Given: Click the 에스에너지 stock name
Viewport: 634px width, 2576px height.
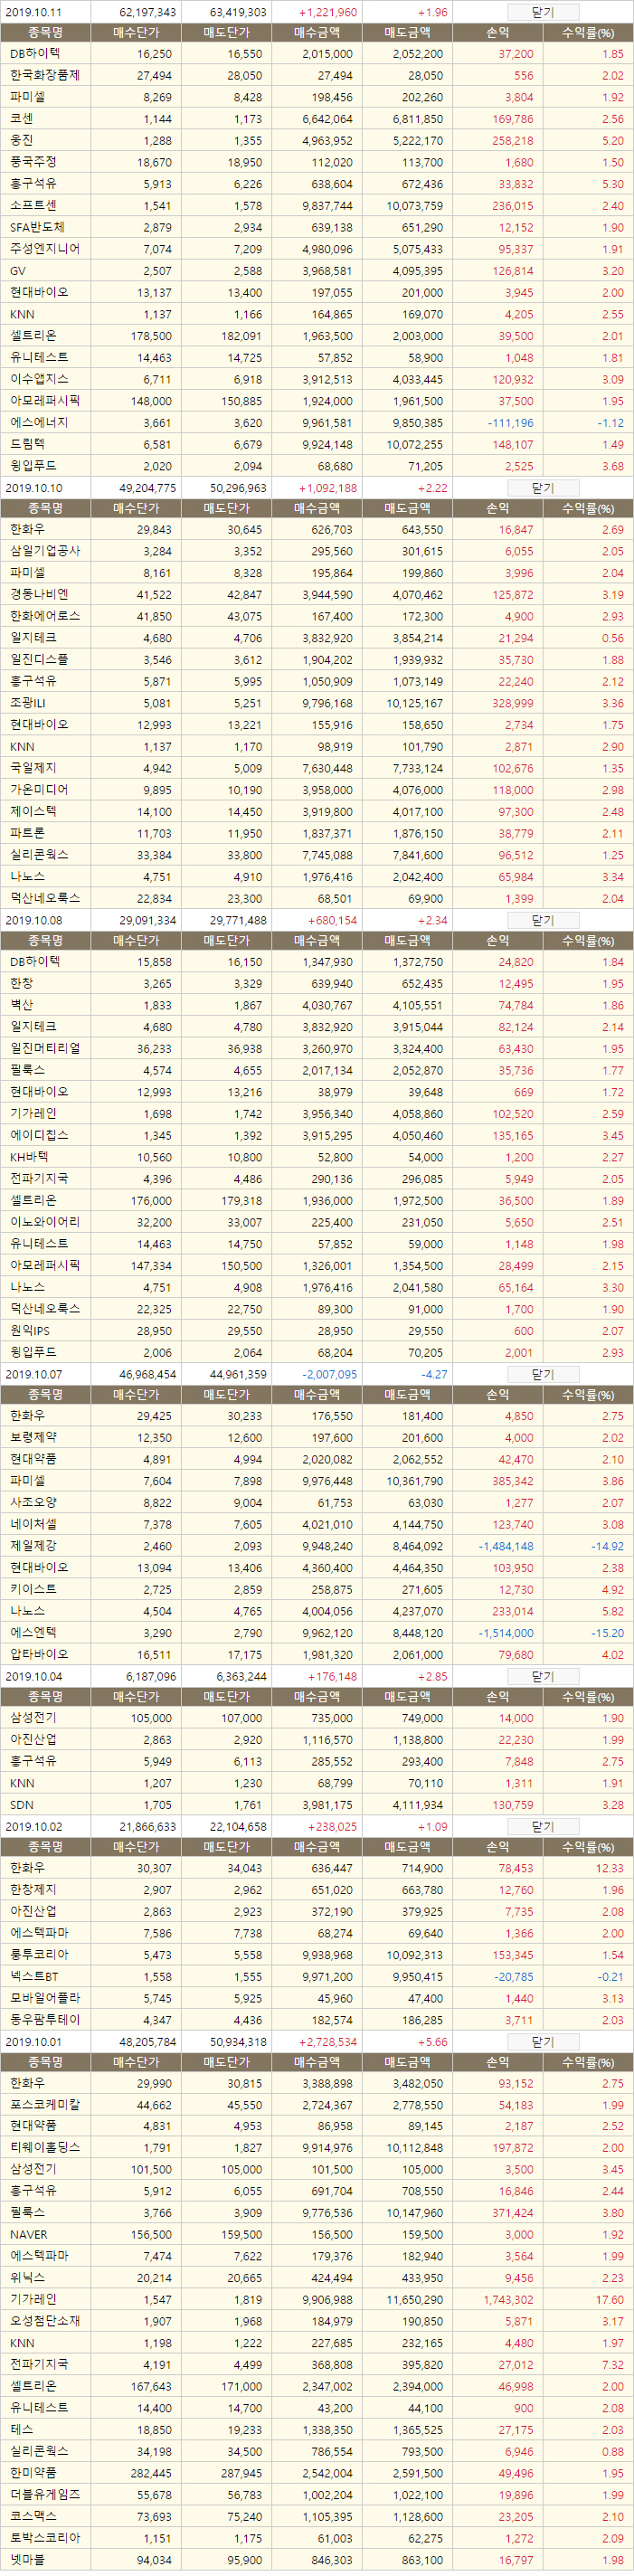Looking at the screenshot, I should point(39,422).
